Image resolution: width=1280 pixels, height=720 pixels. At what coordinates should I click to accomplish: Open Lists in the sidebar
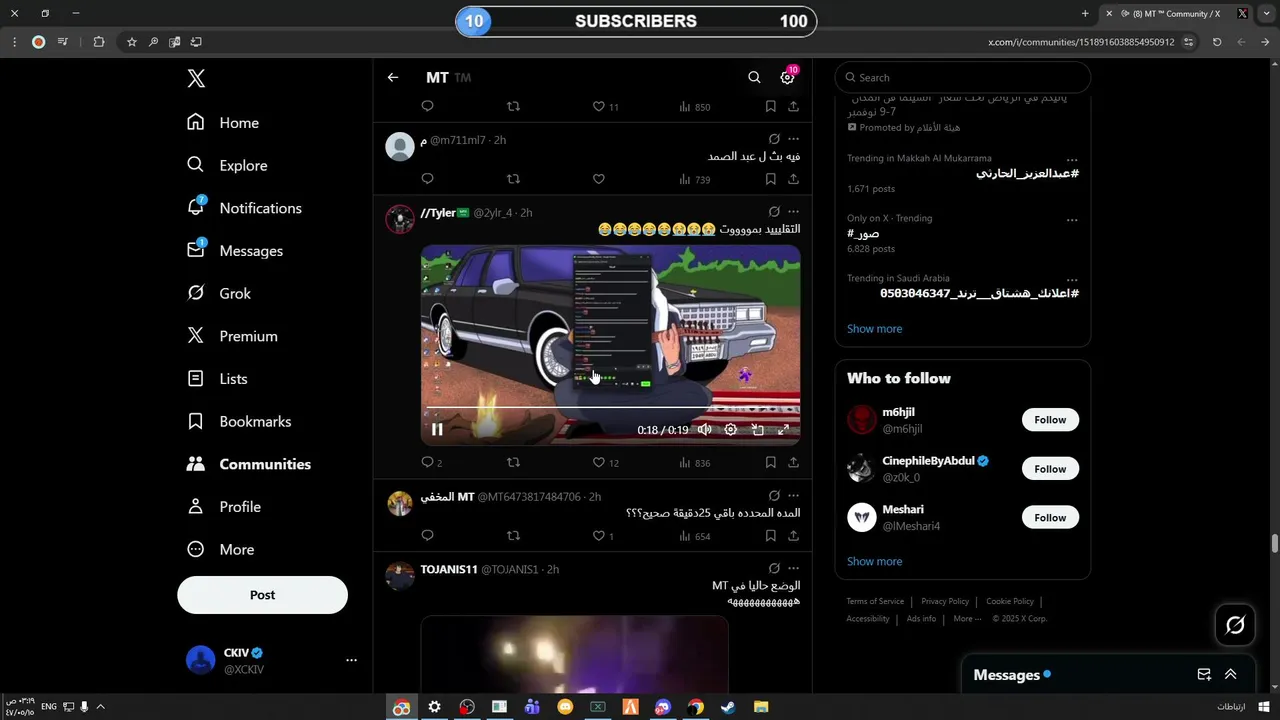(218, 378)
